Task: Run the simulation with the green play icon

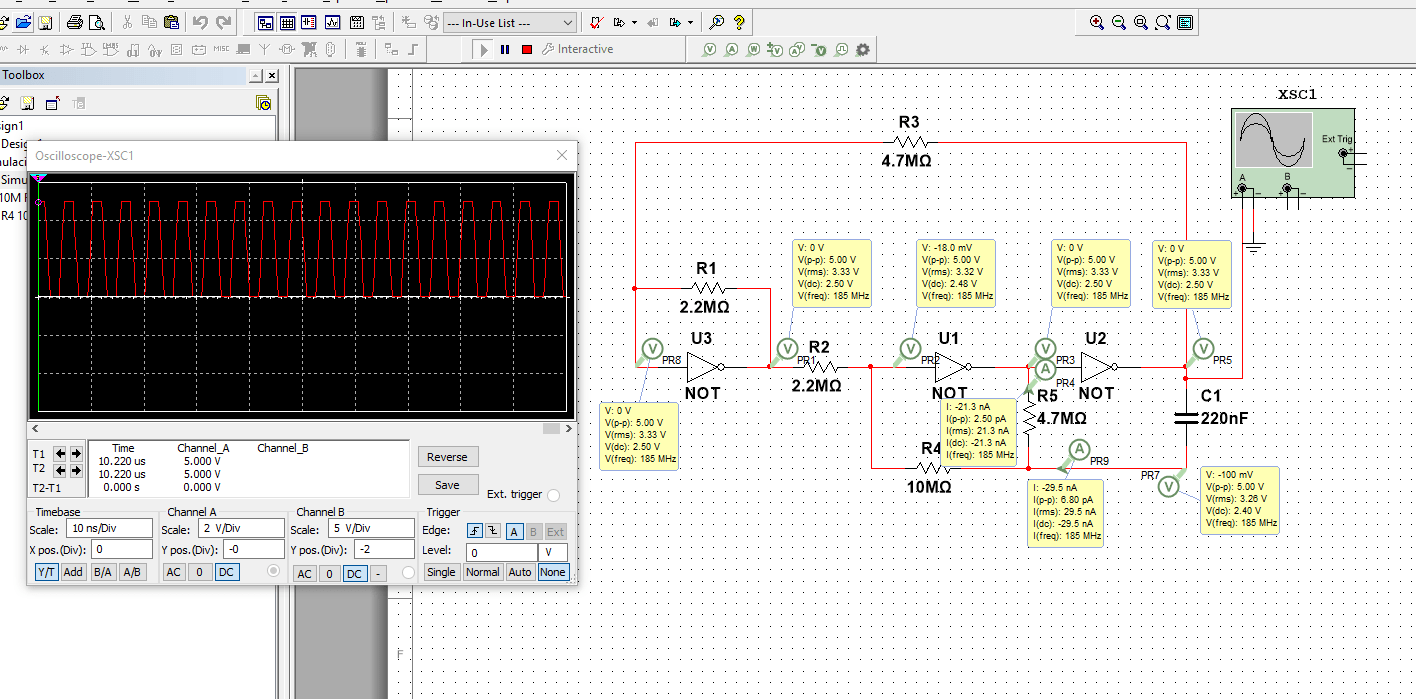Action: tap(484, 48)
